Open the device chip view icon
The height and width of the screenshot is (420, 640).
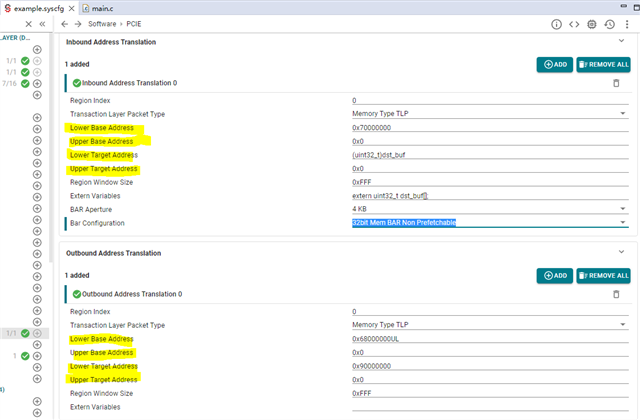592,23
